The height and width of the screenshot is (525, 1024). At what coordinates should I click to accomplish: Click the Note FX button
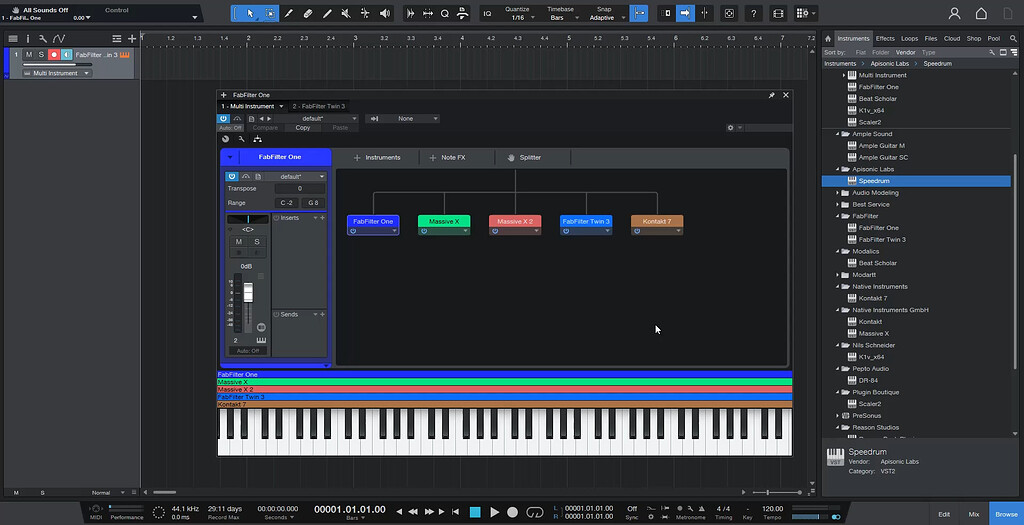click(x=447, y=157)
